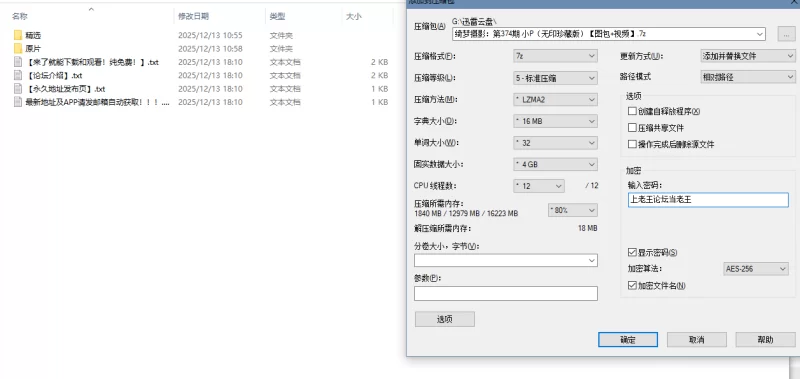Click the browse (...) button for archive path
Viewport: 800px width, 379px height.
pyautogui.click(x=786, y=34)
